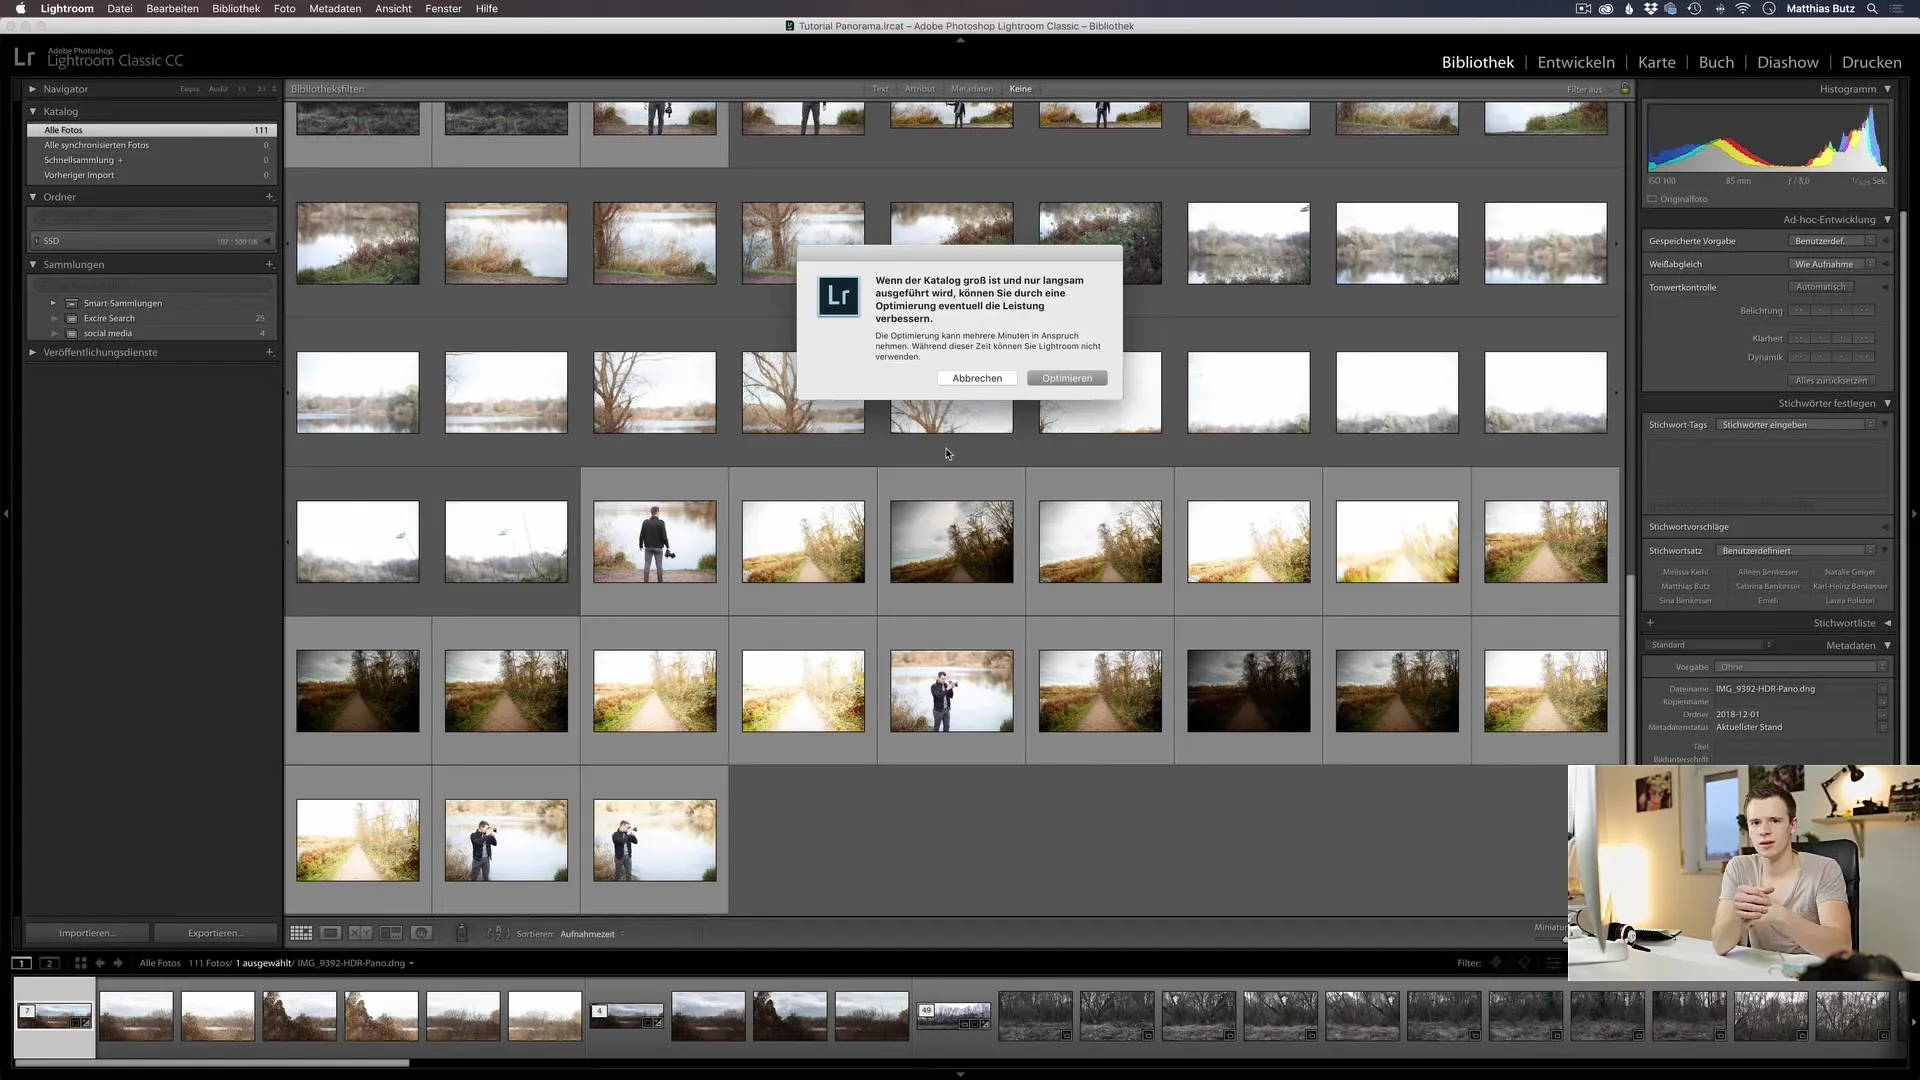Select Keine in library filter bar
1920x1080 pixels.
[1020, 89]
